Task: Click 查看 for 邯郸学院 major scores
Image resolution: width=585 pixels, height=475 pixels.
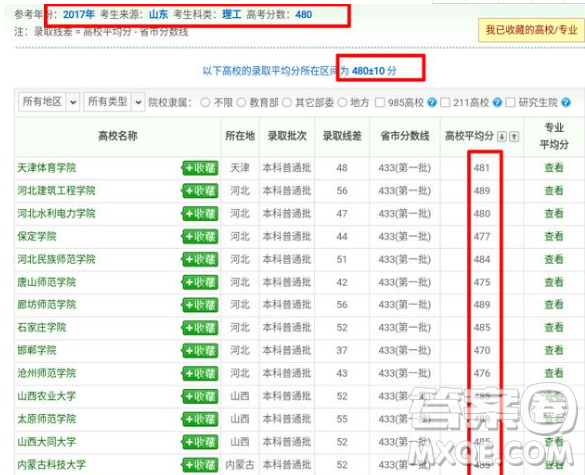Action: click(554, 350)
